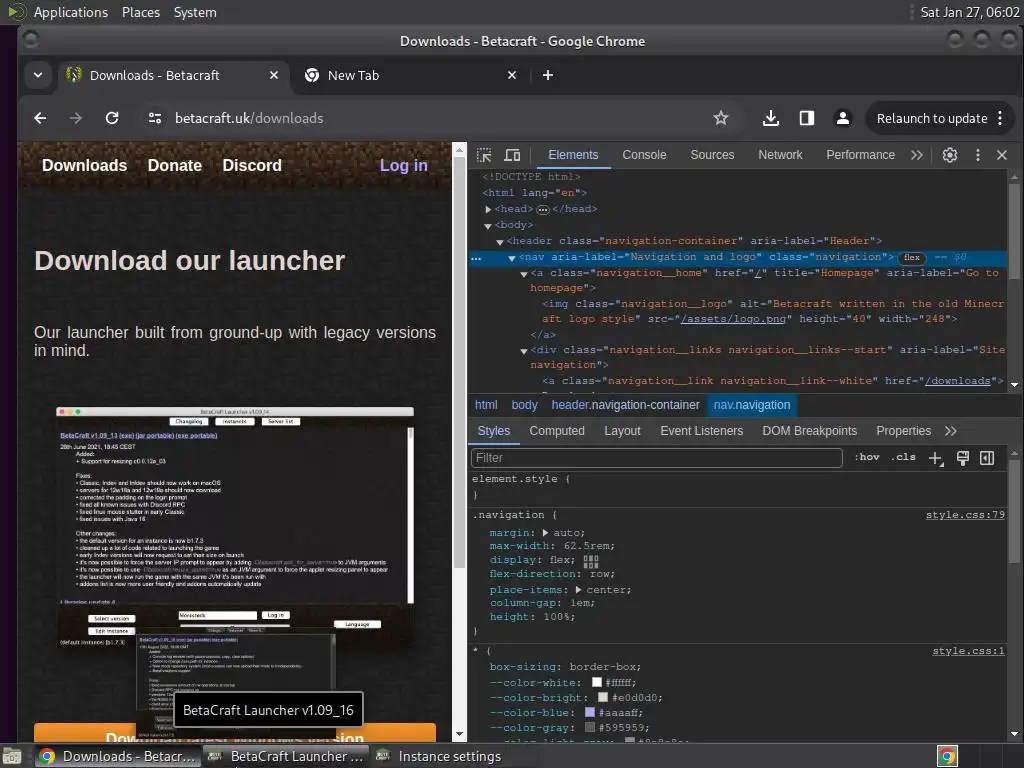The width and height of the screenshot is (1024, 768).
Task: Open the Event Listeners tab
Action: (701, 431)
